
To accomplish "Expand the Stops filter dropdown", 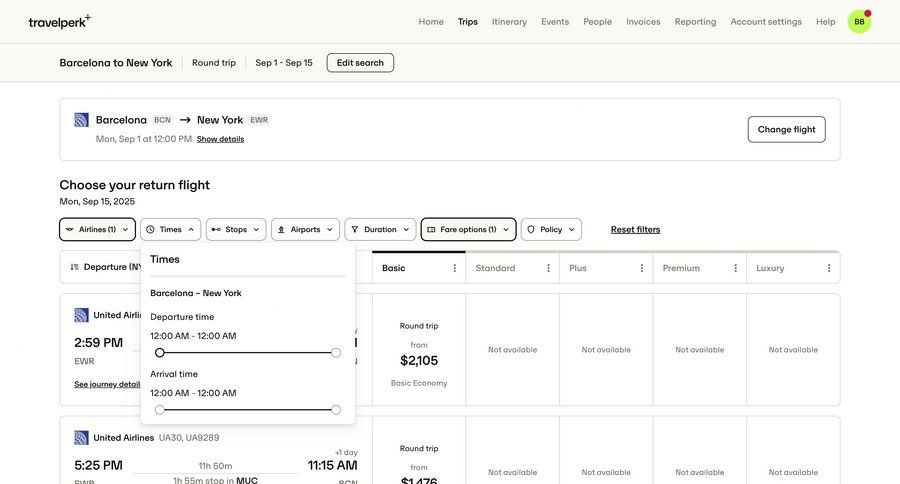I will coord(236,230).
